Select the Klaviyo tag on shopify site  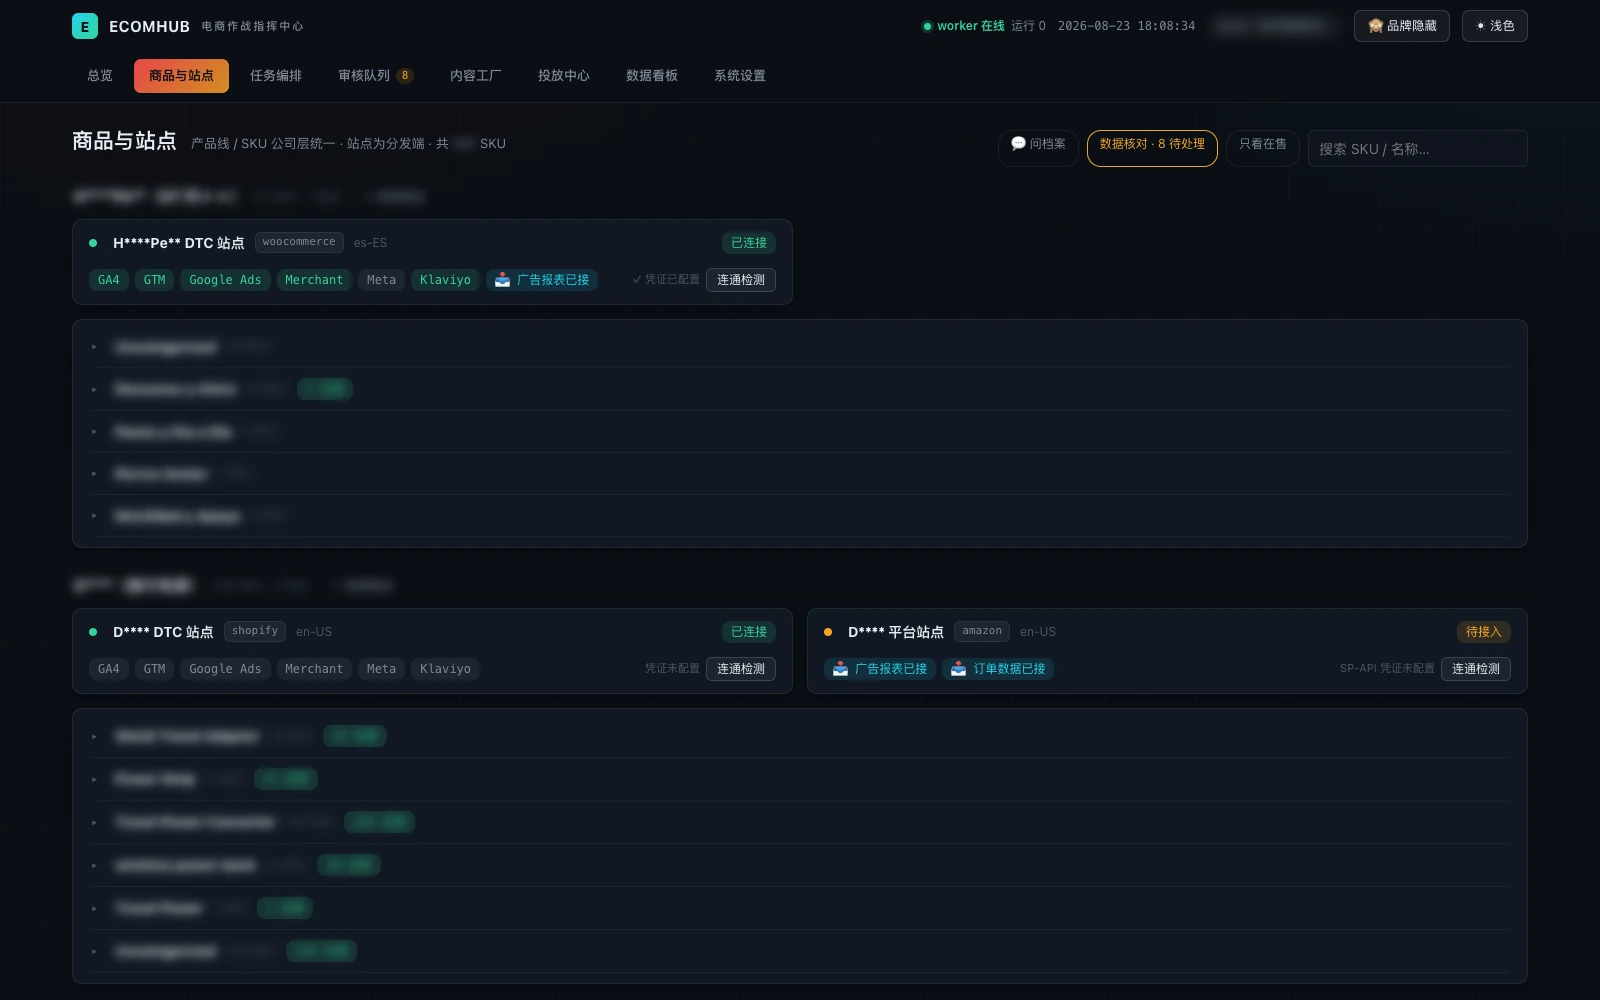coord(445,669)
